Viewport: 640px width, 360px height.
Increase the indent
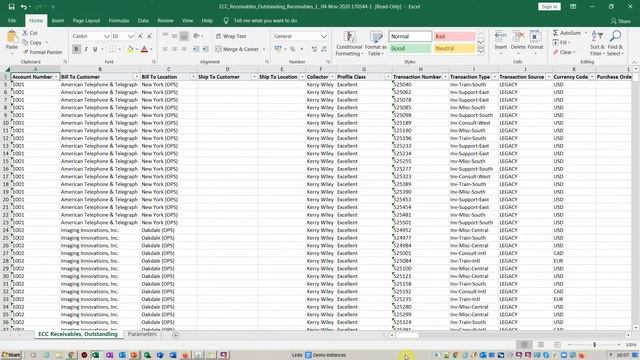[x=205, y=49]
